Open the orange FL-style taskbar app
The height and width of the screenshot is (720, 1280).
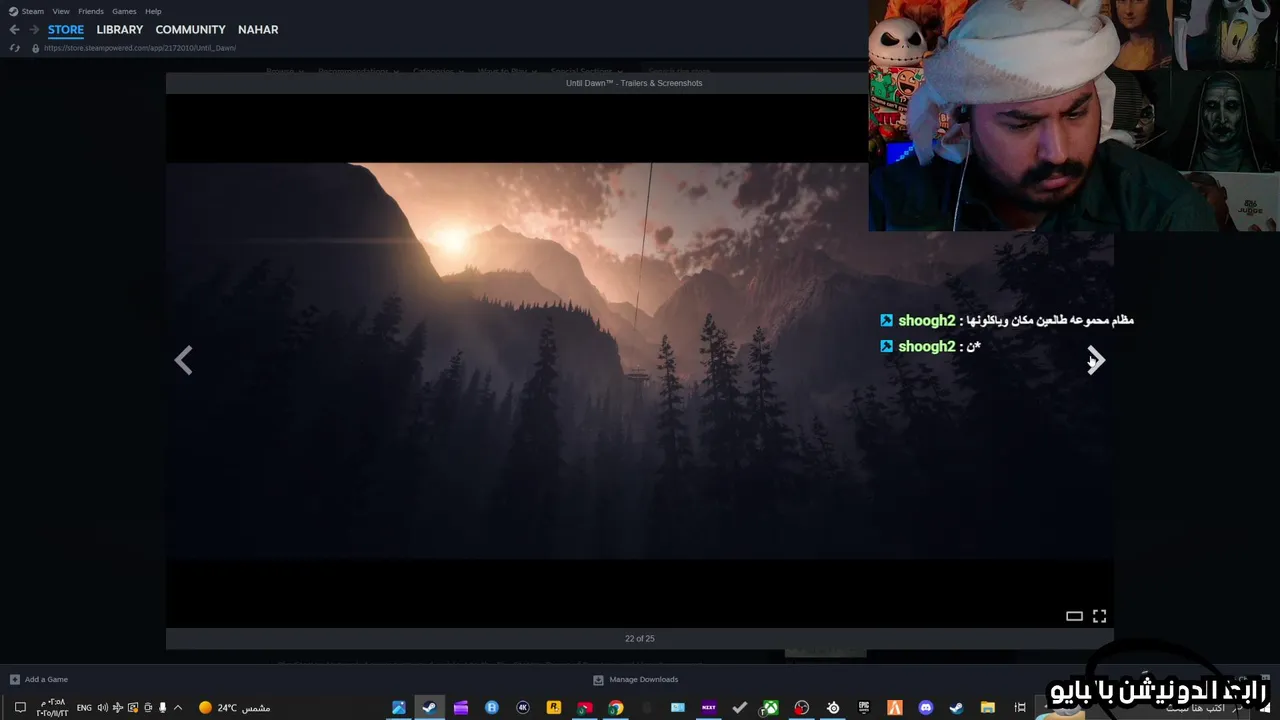click(x=895, y=707)
